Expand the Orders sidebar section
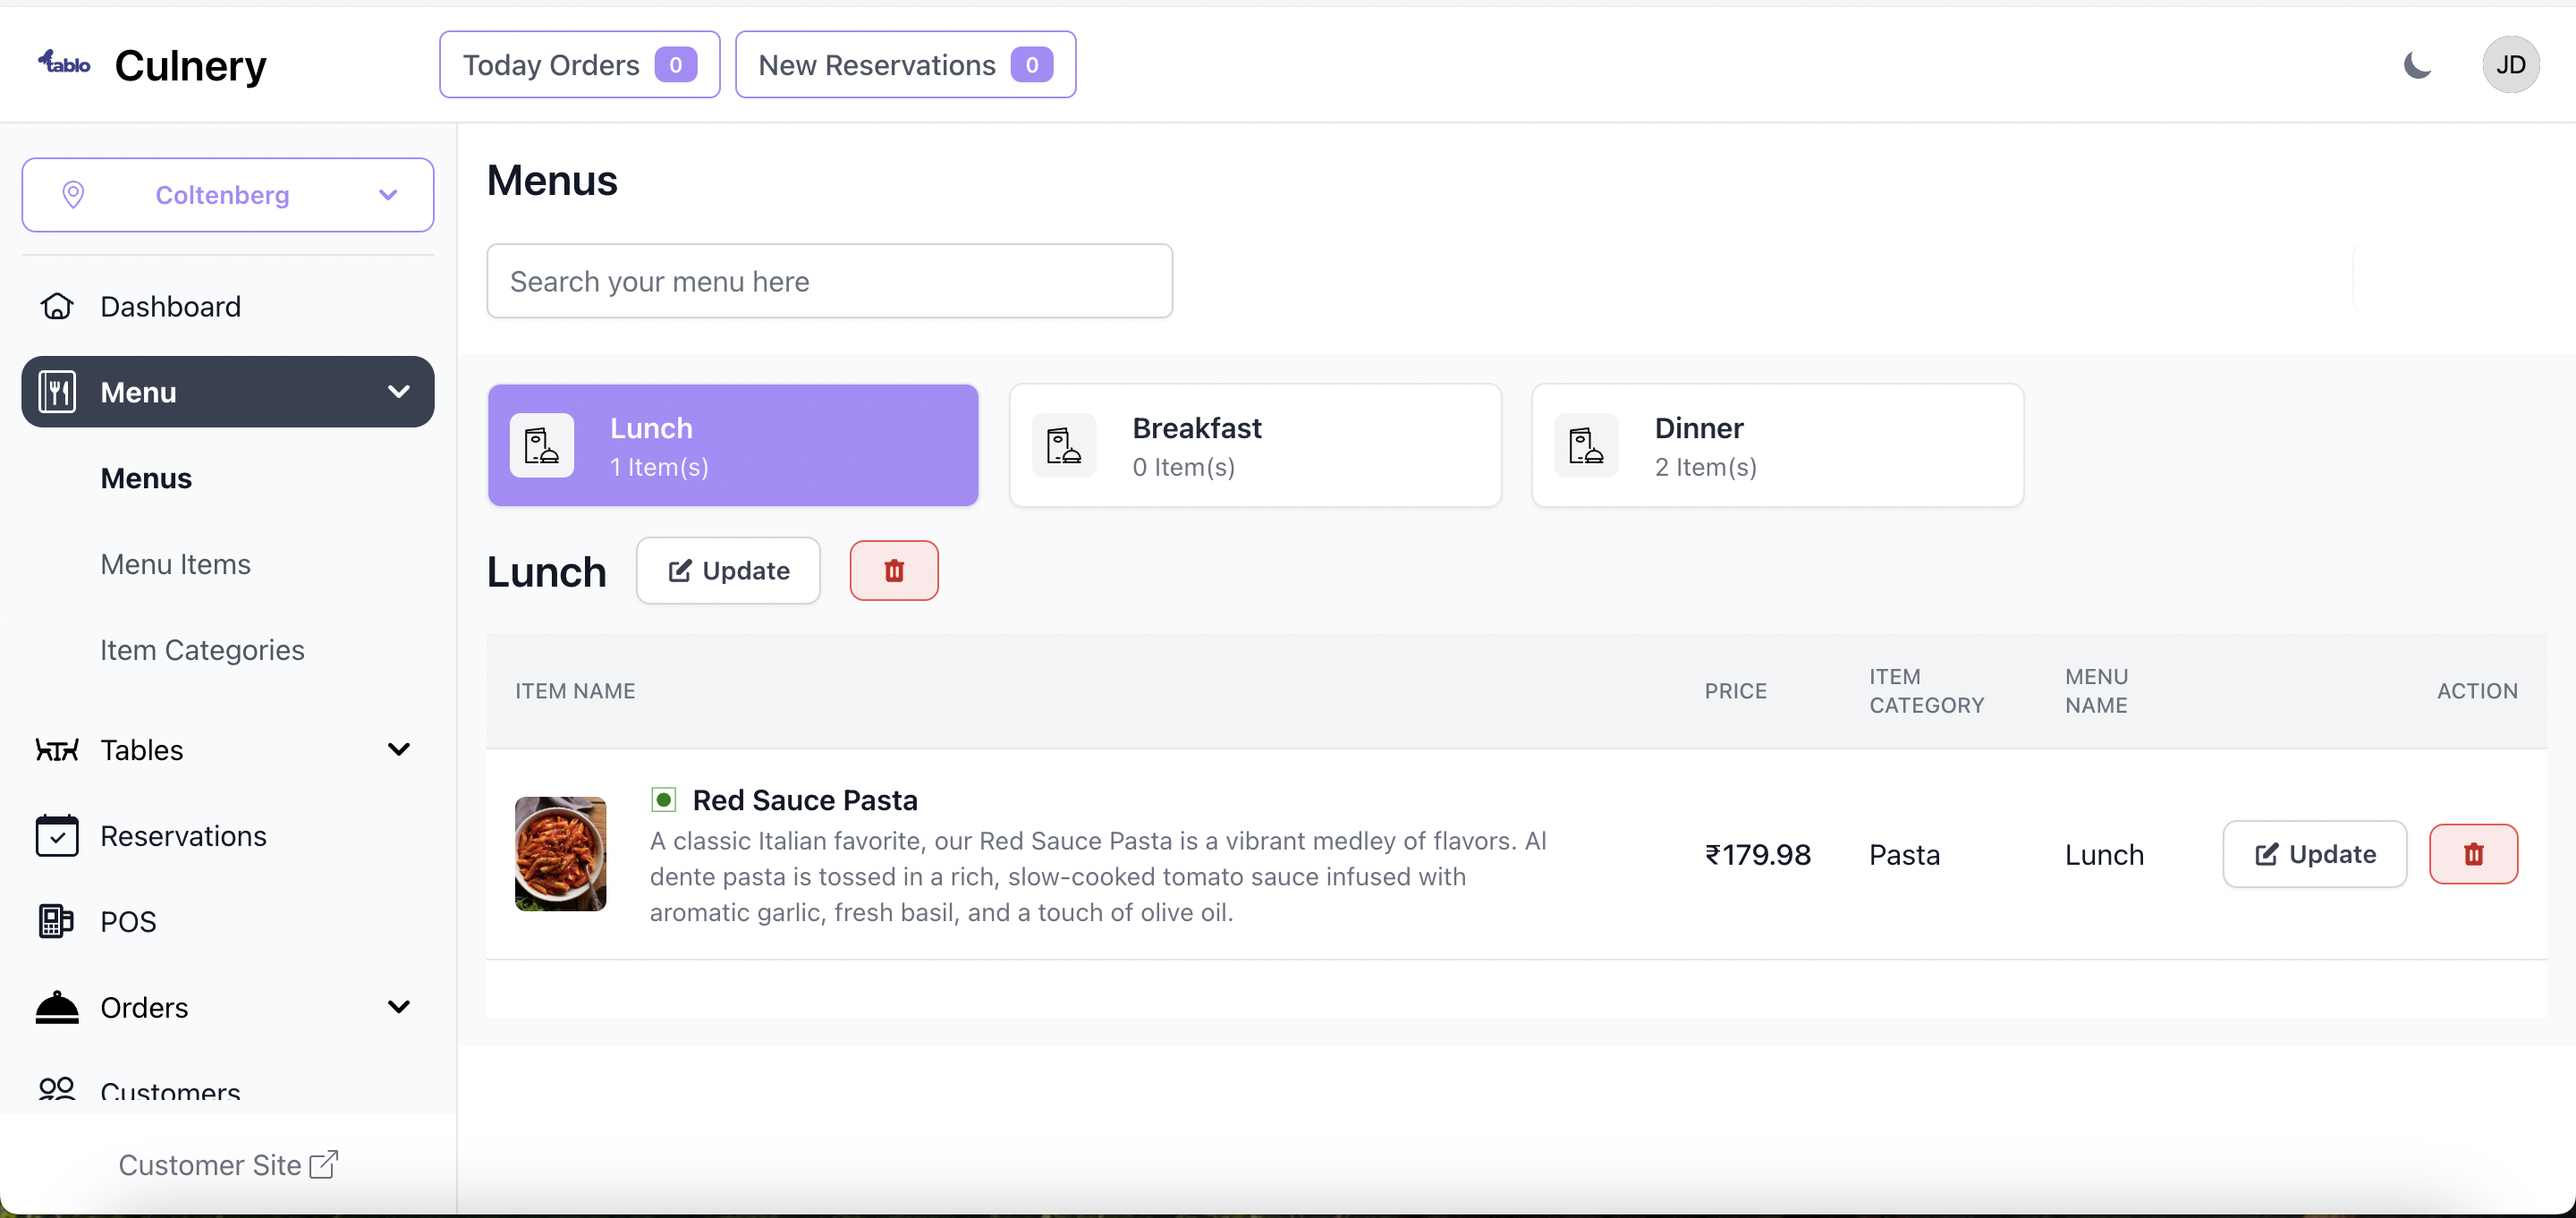The width and height of the screenshot is (2576, 1218). tap(398, 1007)
